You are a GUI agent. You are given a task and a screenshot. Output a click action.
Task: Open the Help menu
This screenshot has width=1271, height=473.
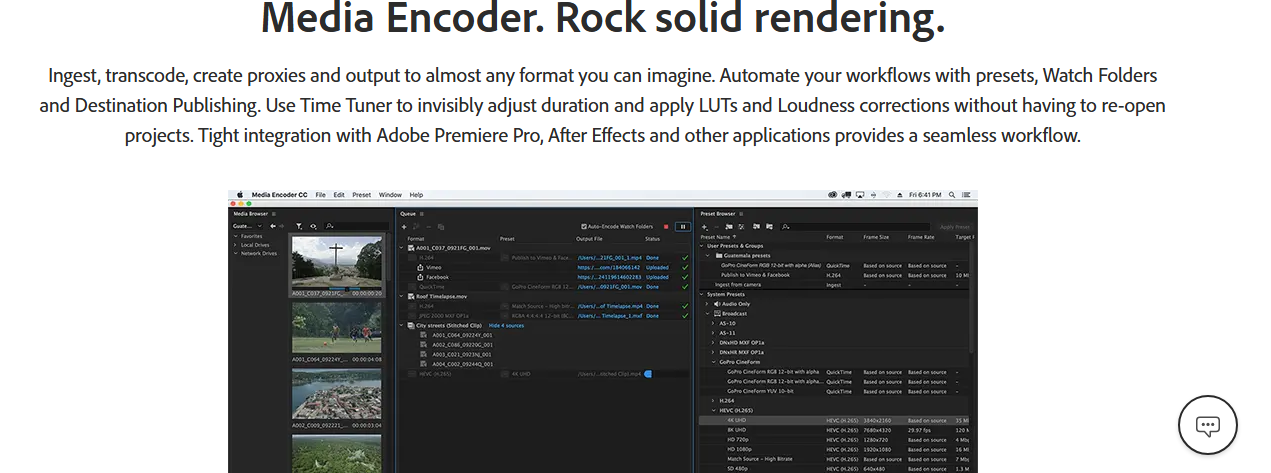(x=416, y=195)
